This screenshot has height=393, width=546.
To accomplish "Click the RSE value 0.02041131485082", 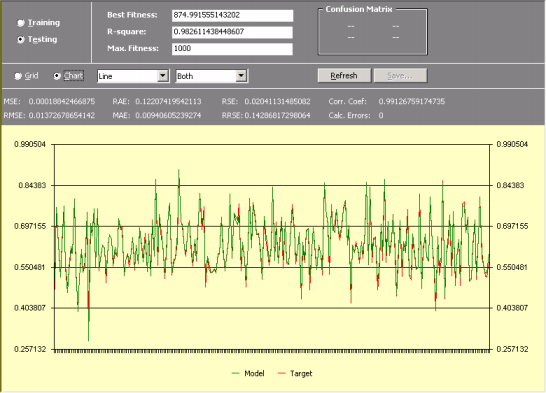I will (277, 102).
